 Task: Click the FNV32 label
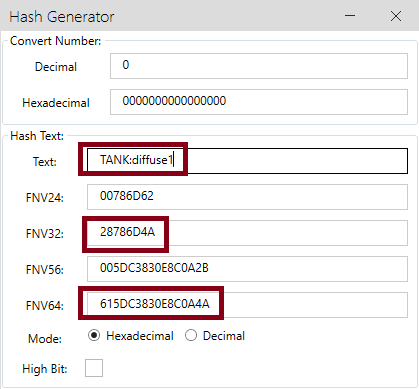pyautogui.click(x=45, y=233)
